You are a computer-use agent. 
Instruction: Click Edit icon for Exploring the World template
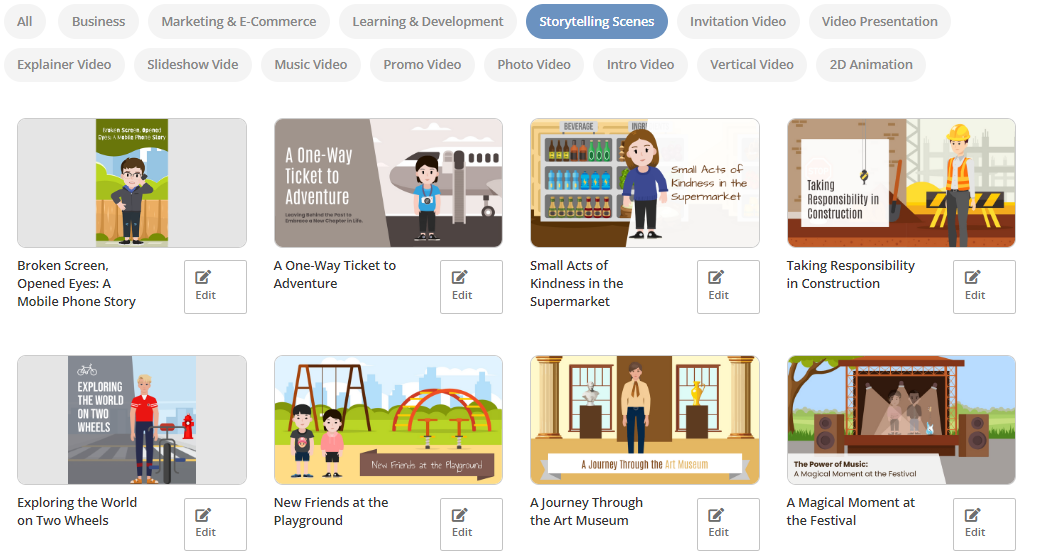tap(215, 524)
